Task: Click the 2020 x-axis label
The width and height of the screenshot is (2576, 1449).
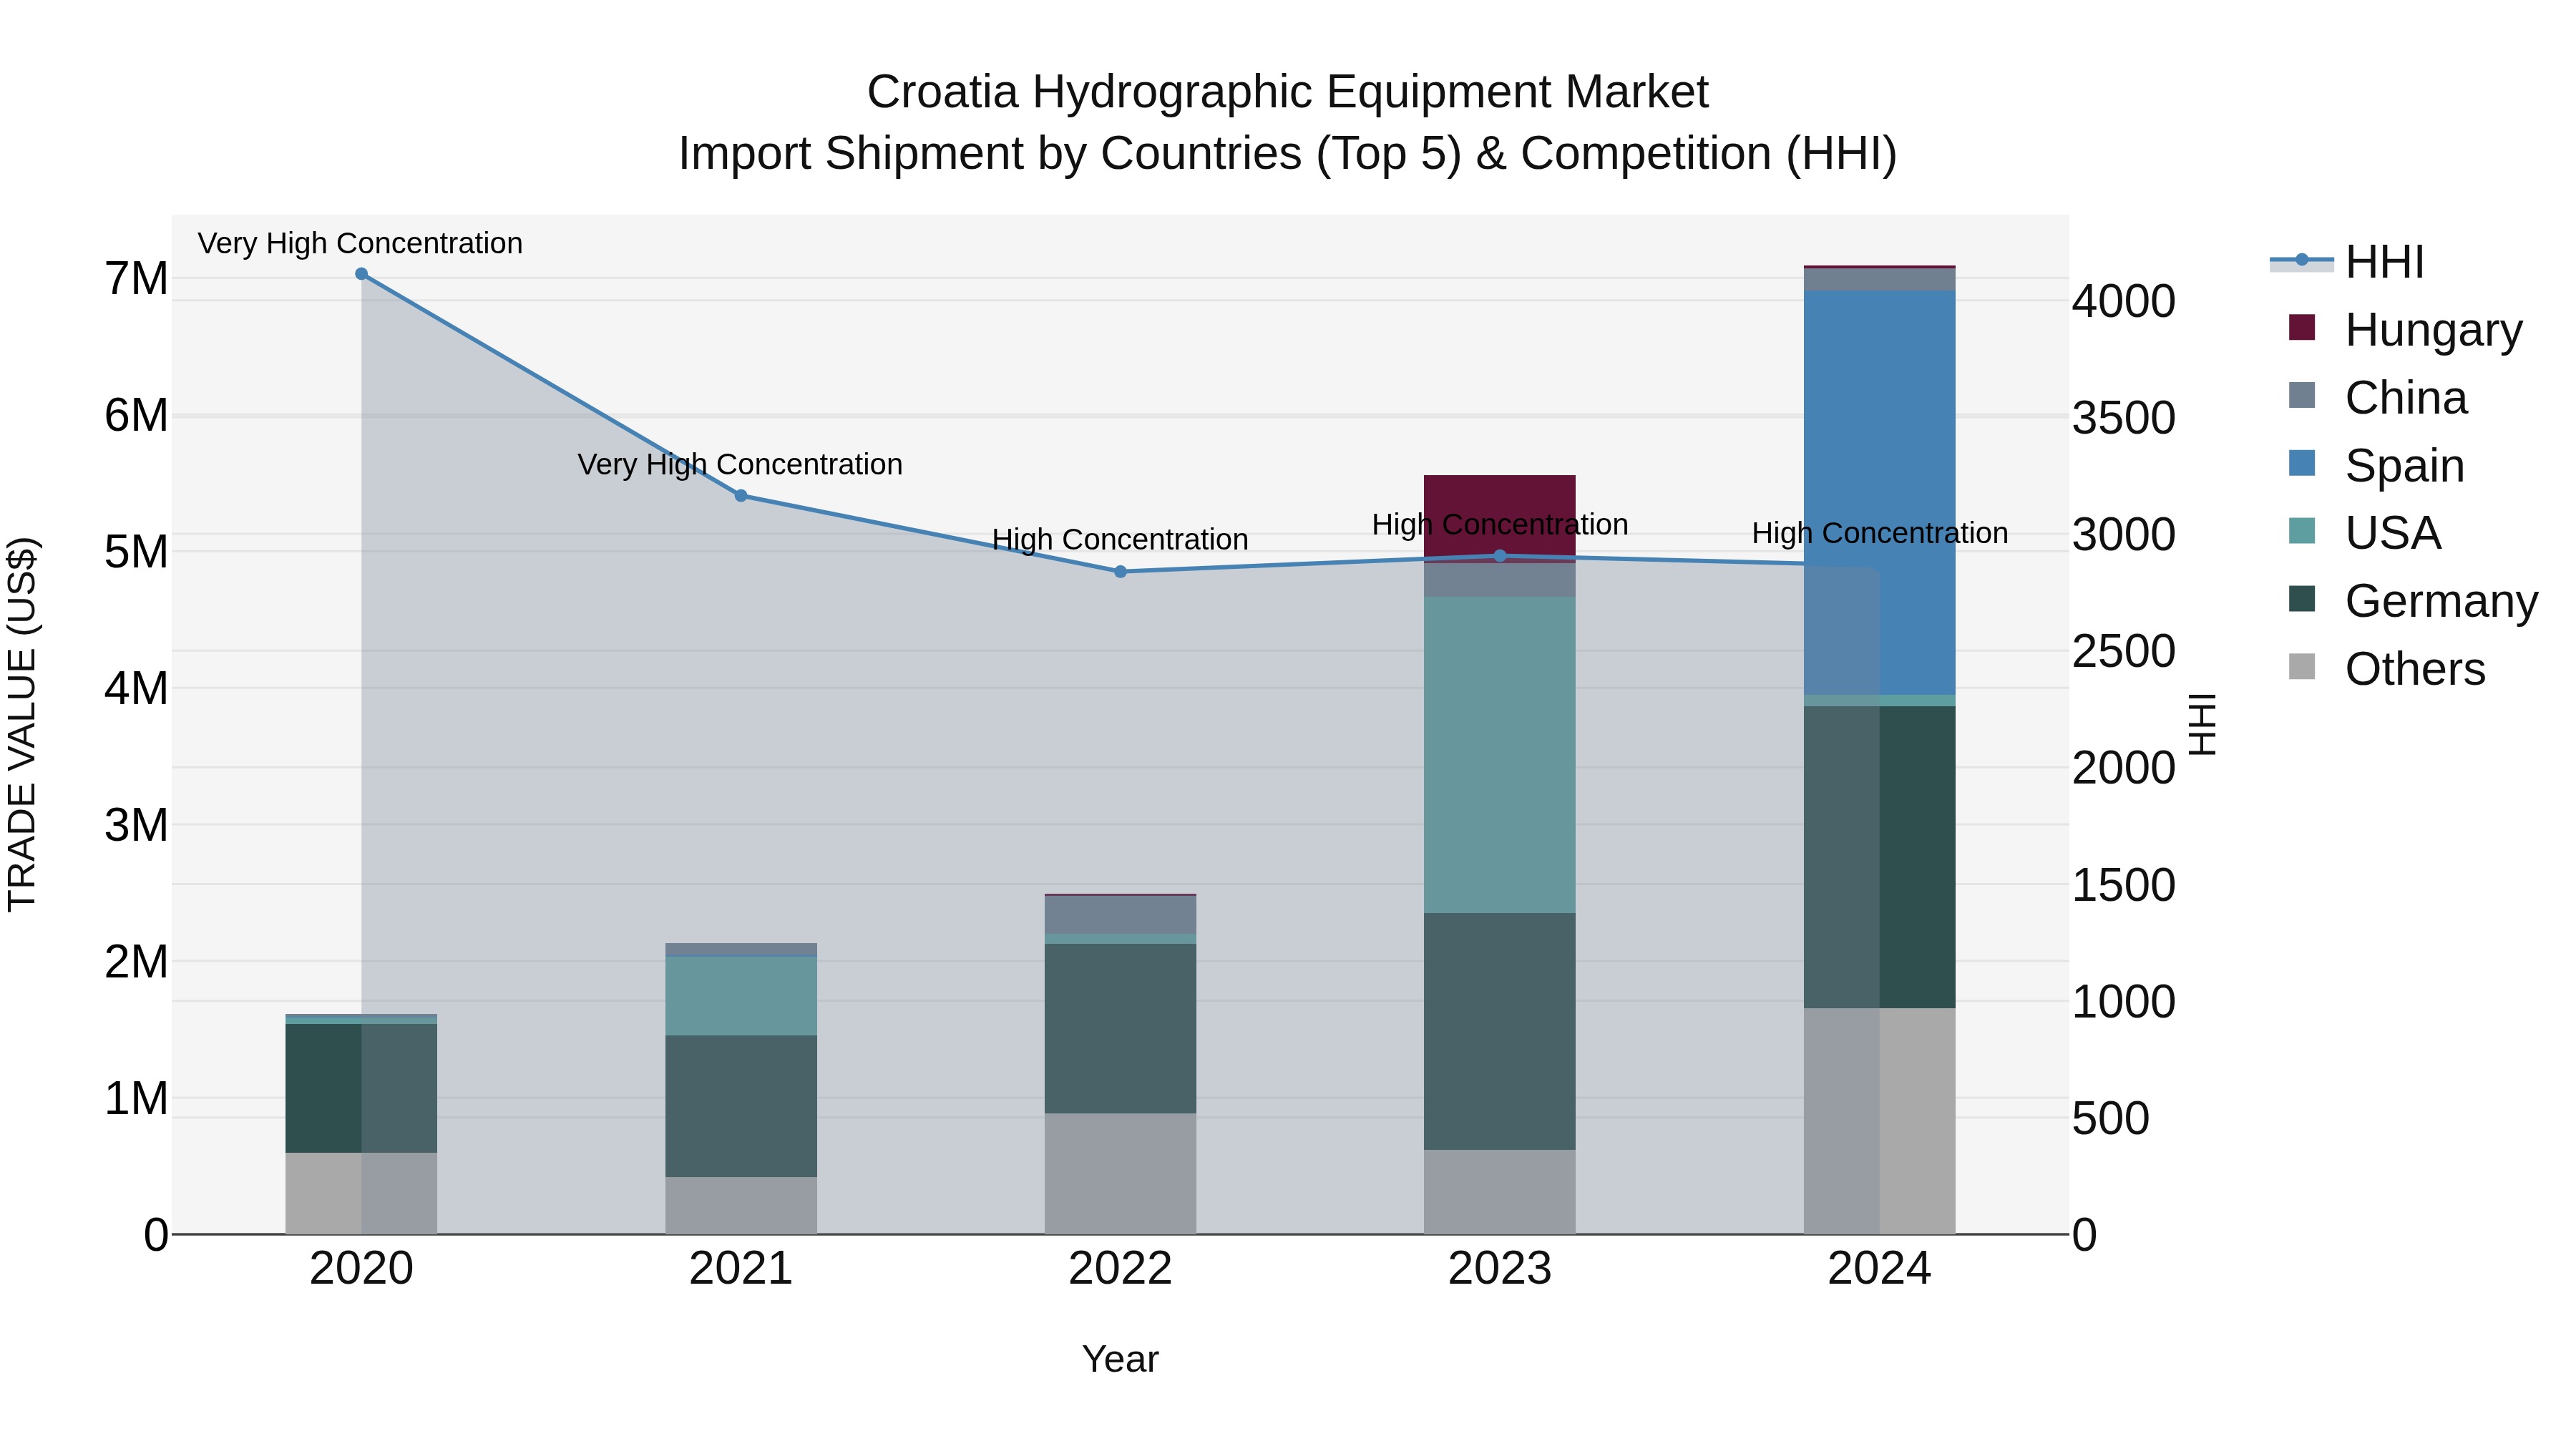Action: point(362,1269)
